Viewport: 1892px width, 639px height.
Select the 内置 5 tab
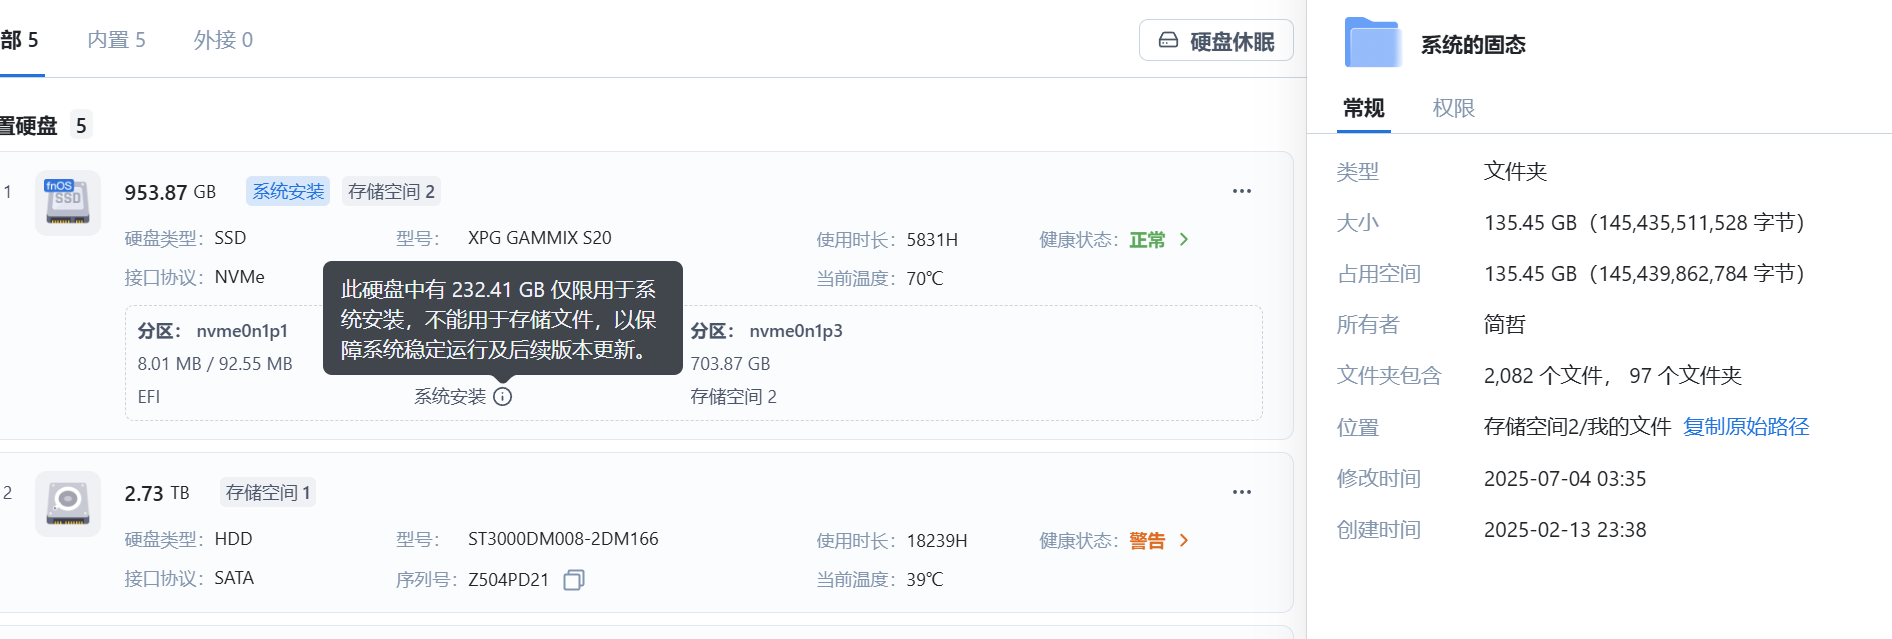tap(116, 39)
